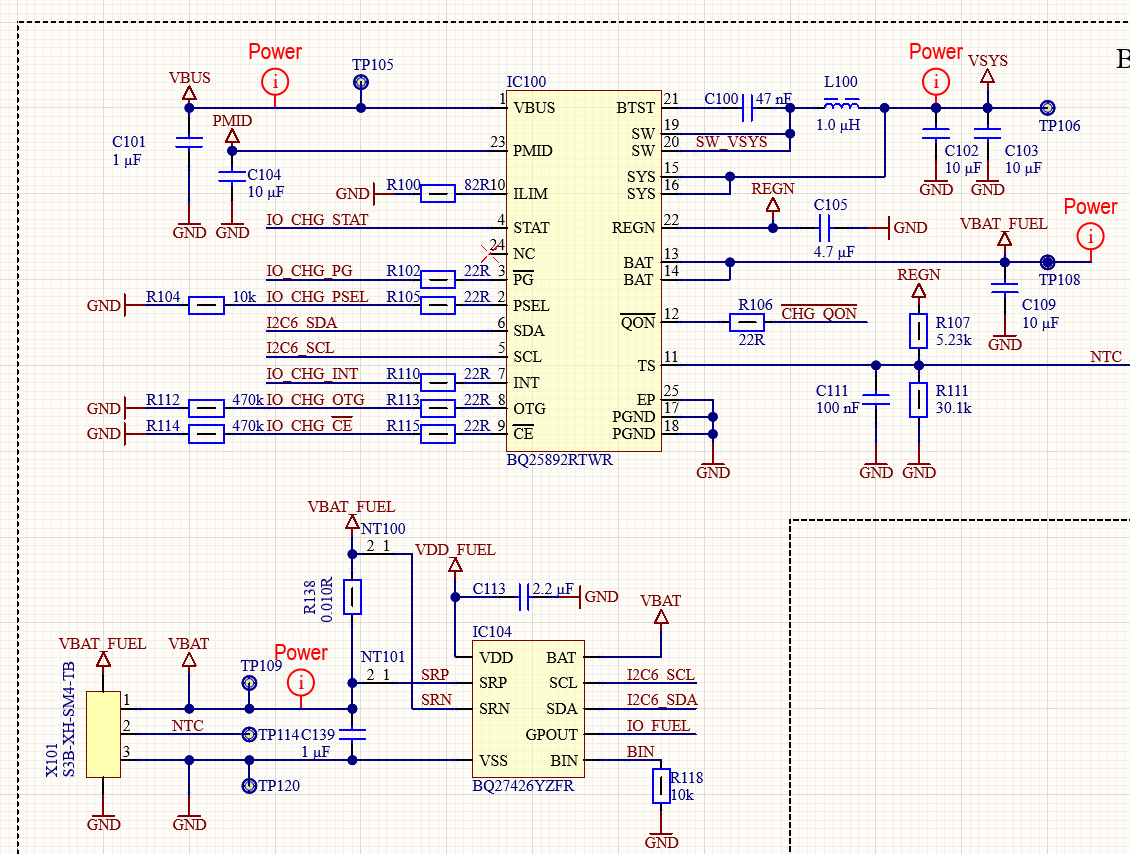1130x854 pixels.
Task: Click the SRN net label
Action: [x=437, y=700]
